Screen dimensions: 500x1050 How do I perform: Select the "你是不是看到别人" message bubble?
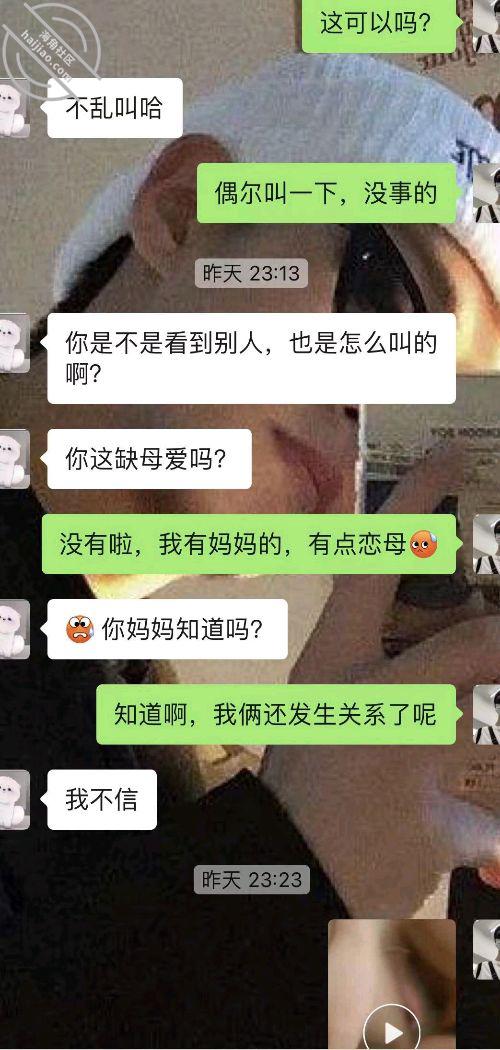coord(251,358)
